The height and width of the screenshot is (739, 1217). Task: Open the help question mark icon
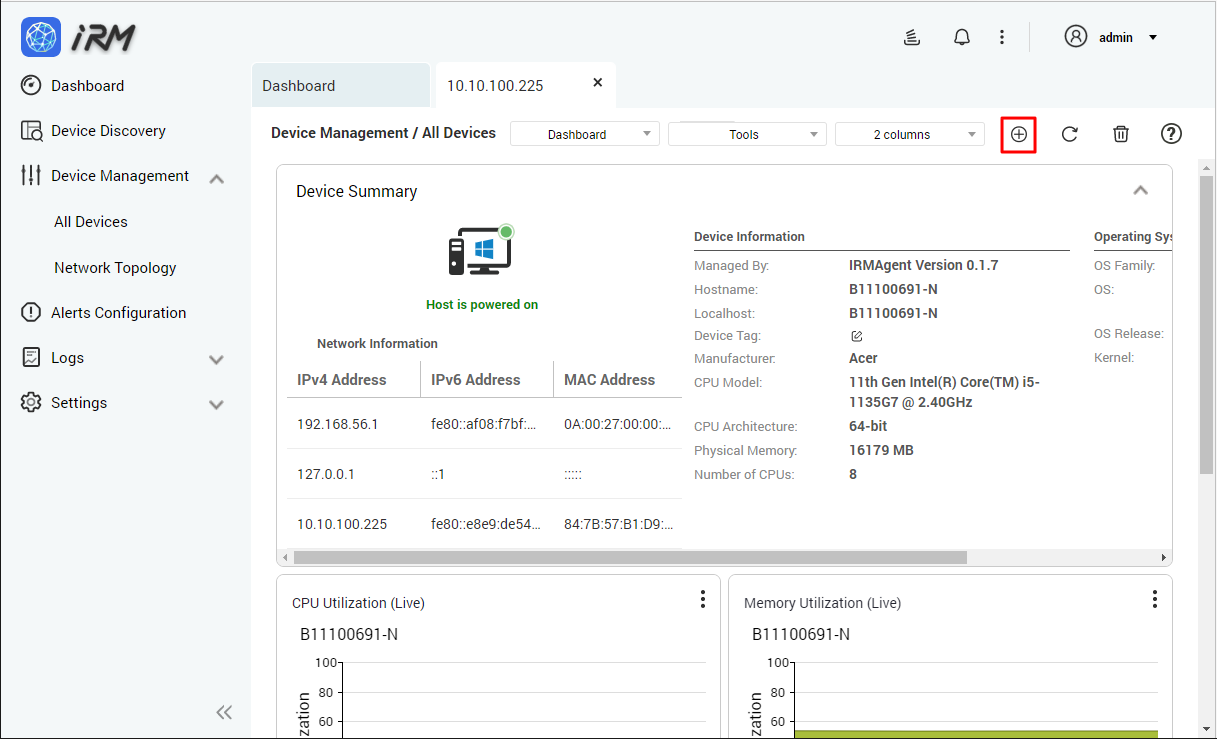click(x=1171, y=133)
